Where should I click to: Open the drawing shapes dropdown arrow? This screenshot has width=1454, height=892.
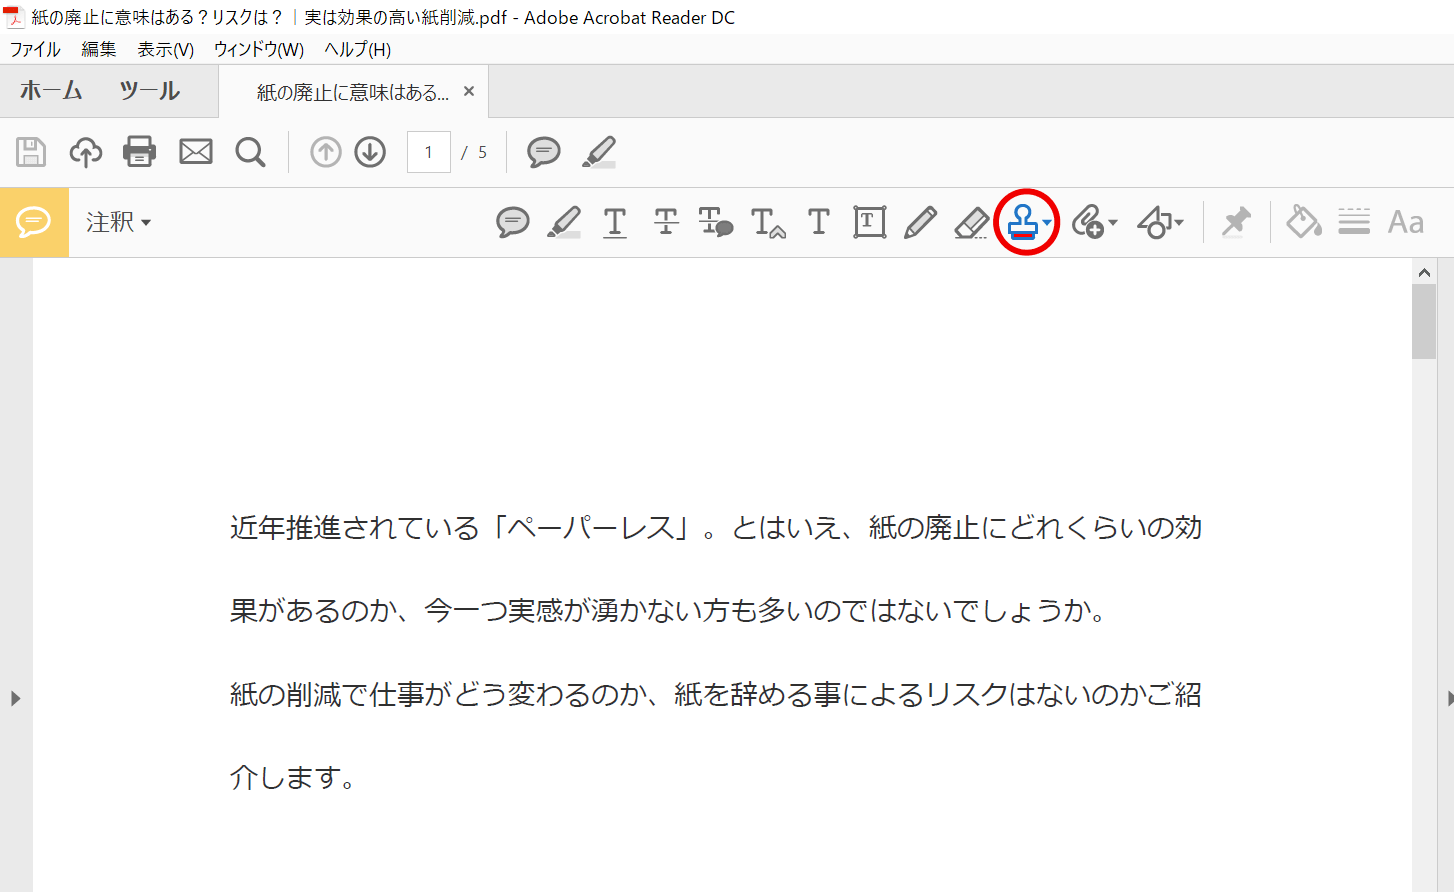(x=1180, y=223)
